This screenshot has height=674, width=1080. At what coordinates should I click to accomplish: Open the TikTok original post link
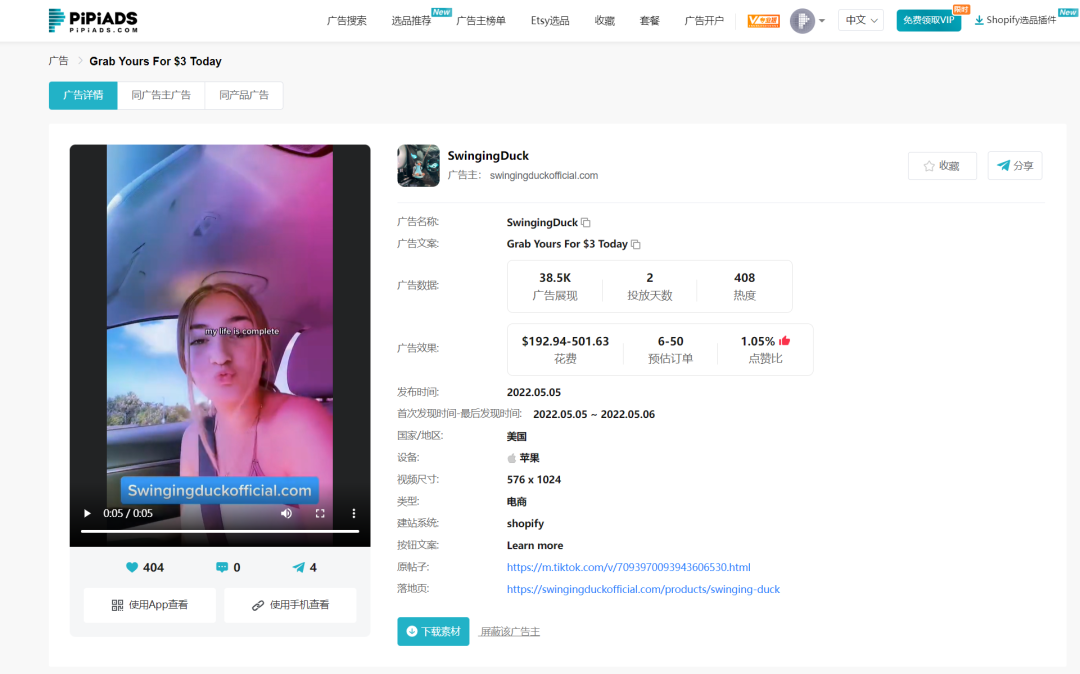click(629, 567)
